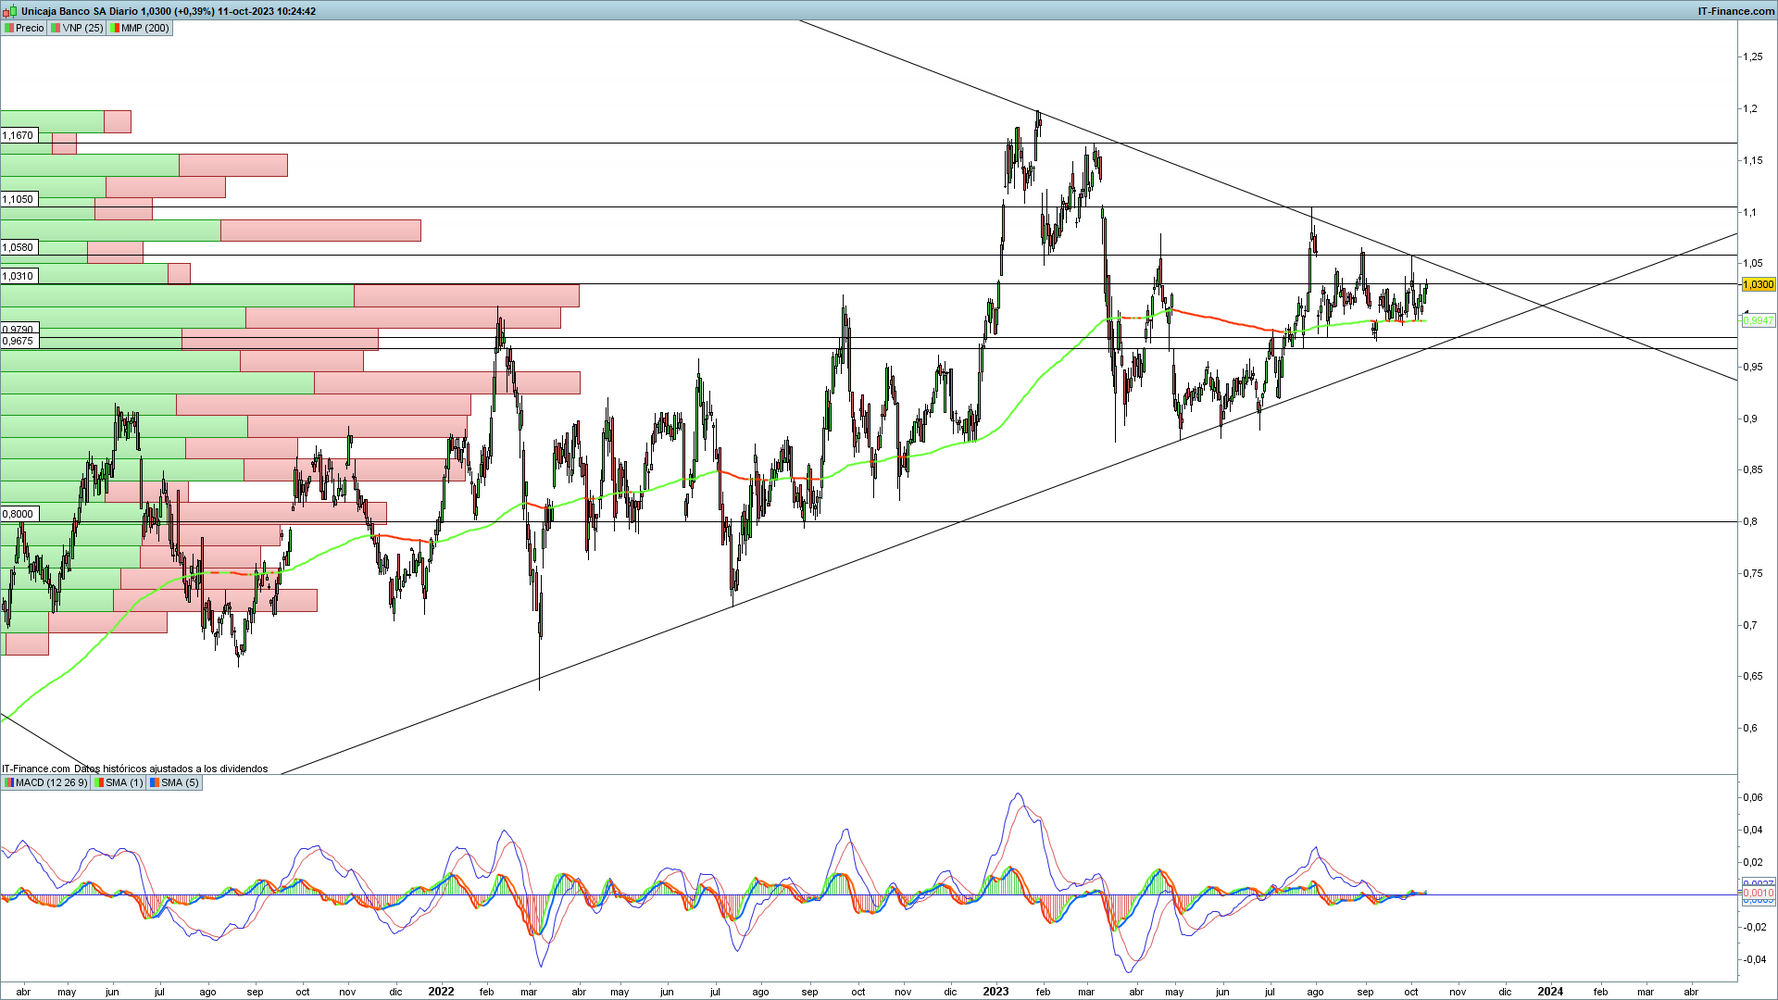
Task: Click the red 0,0010 MACD value tag
Action: 1758,893
